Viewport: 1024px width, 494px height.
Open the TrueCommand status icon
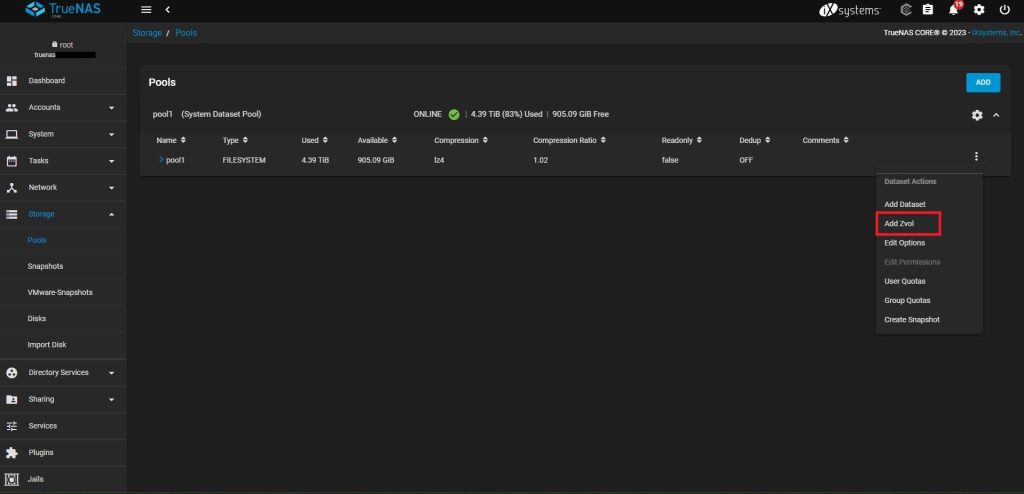(906, 10)
